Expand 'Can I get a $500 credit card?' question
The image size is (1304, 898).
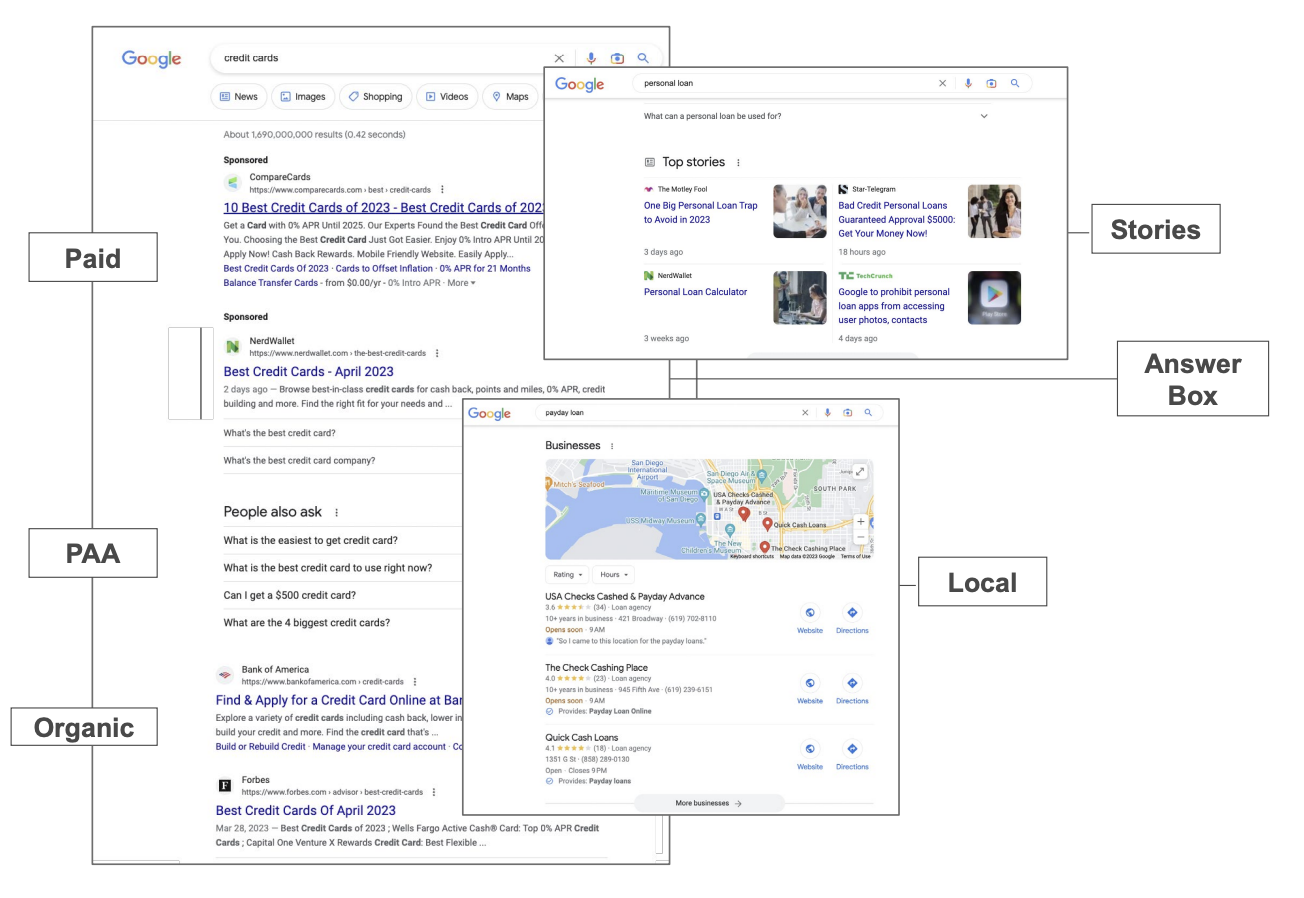tap(290, 595)
